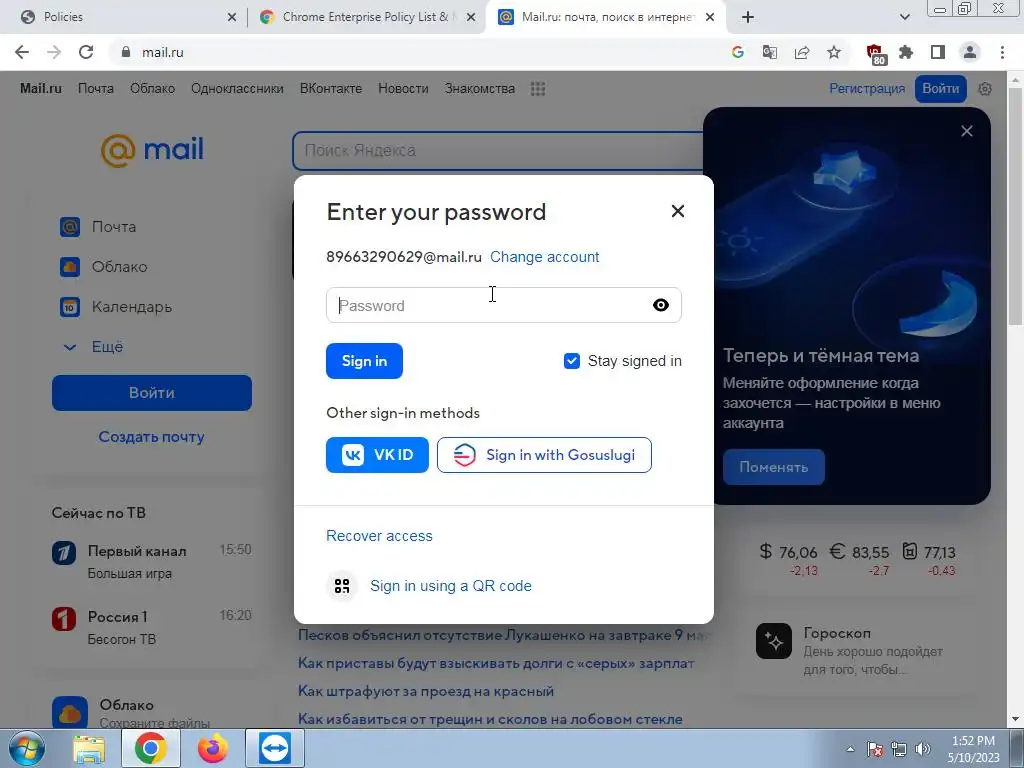Show password with the eye icon
Viewport: 1024px width, 768px height.
click(x=660, y=305)
